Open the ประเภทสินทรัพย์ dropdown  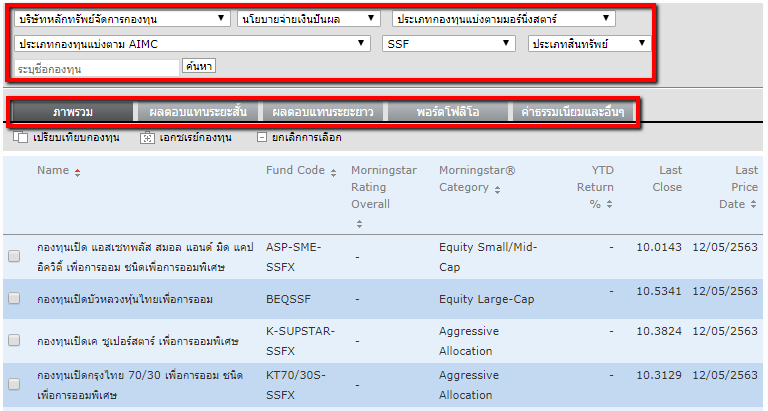[x=590, y=44]
